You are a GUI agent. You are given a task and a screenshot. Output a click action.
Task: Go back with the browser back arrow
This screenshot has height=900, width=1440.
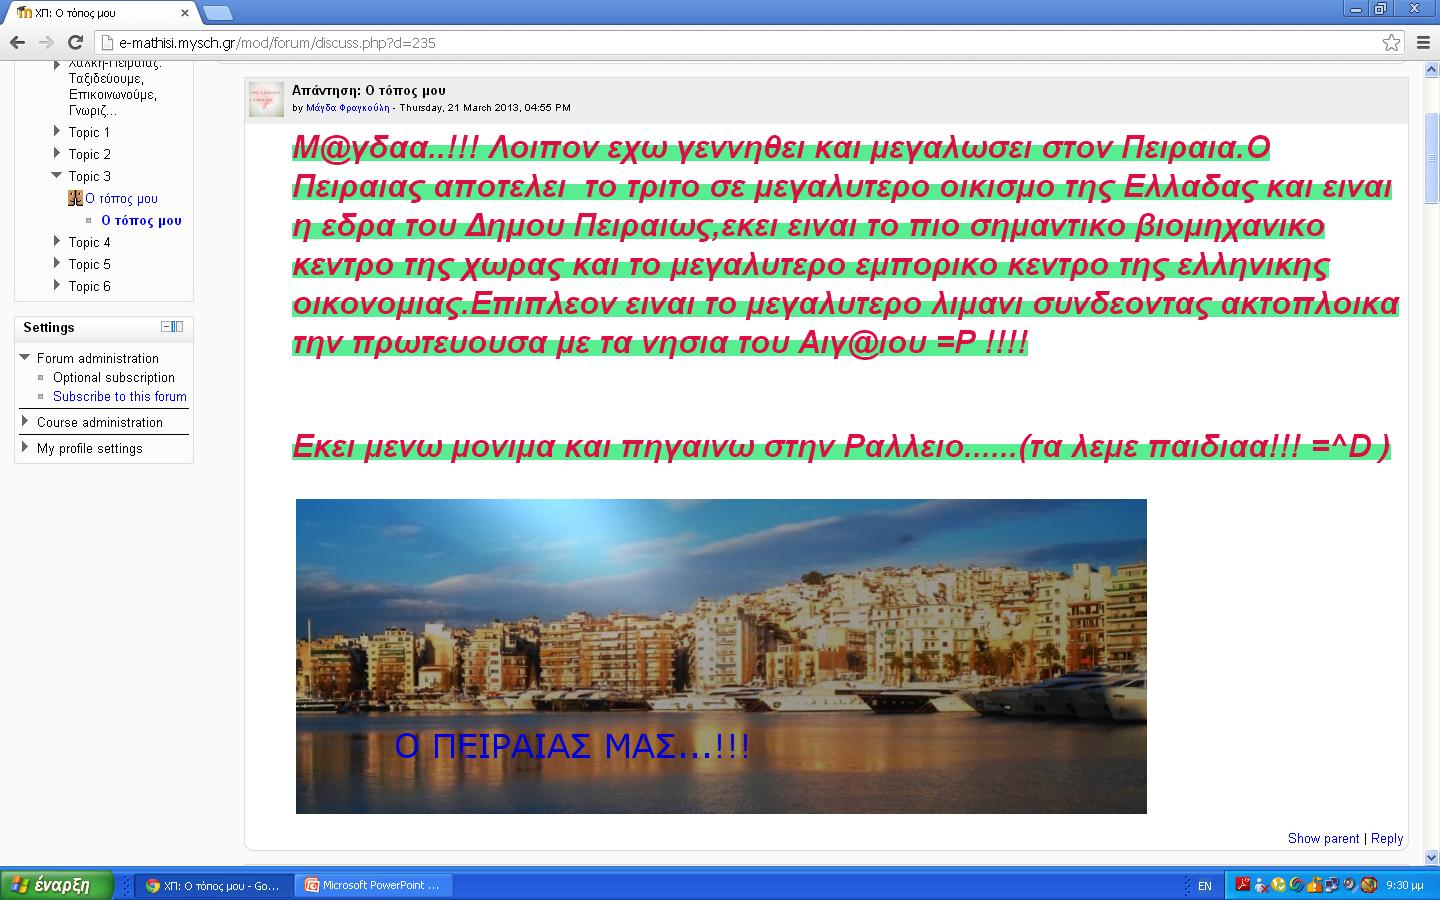[17, 42]
